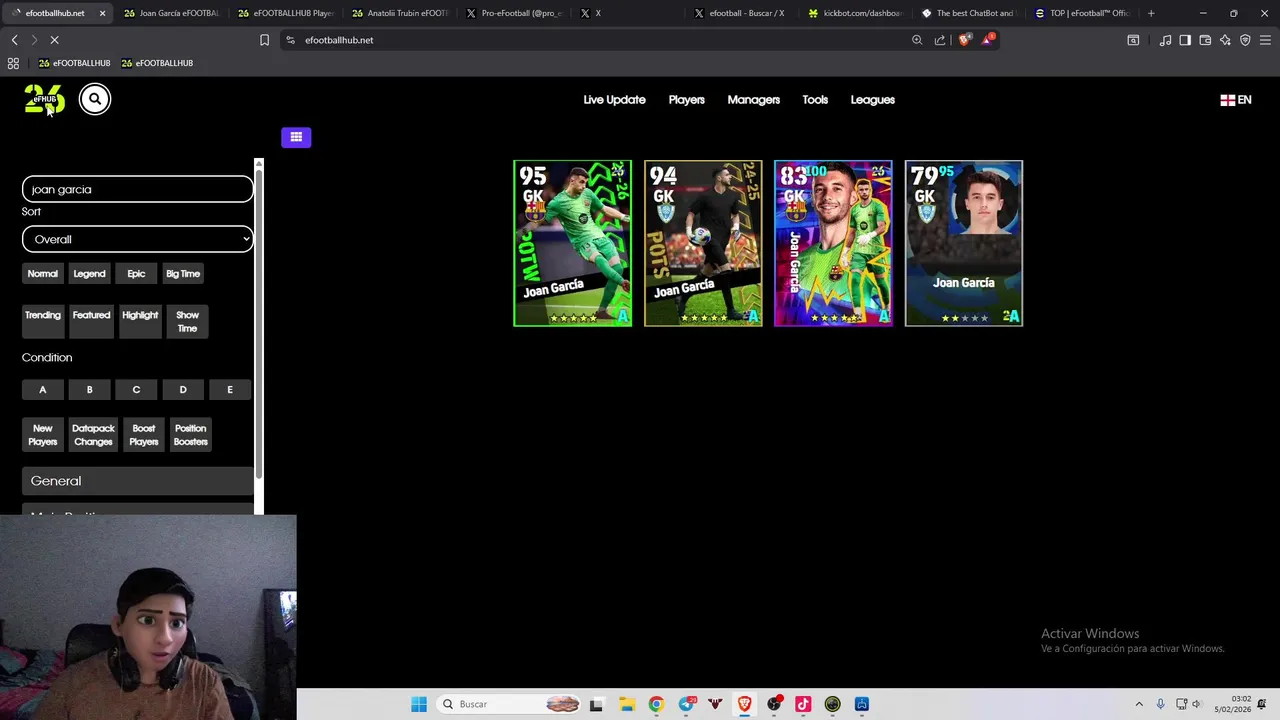Select condition E filter
This screenshot has height=720, width=1280.
click(230, 390)
